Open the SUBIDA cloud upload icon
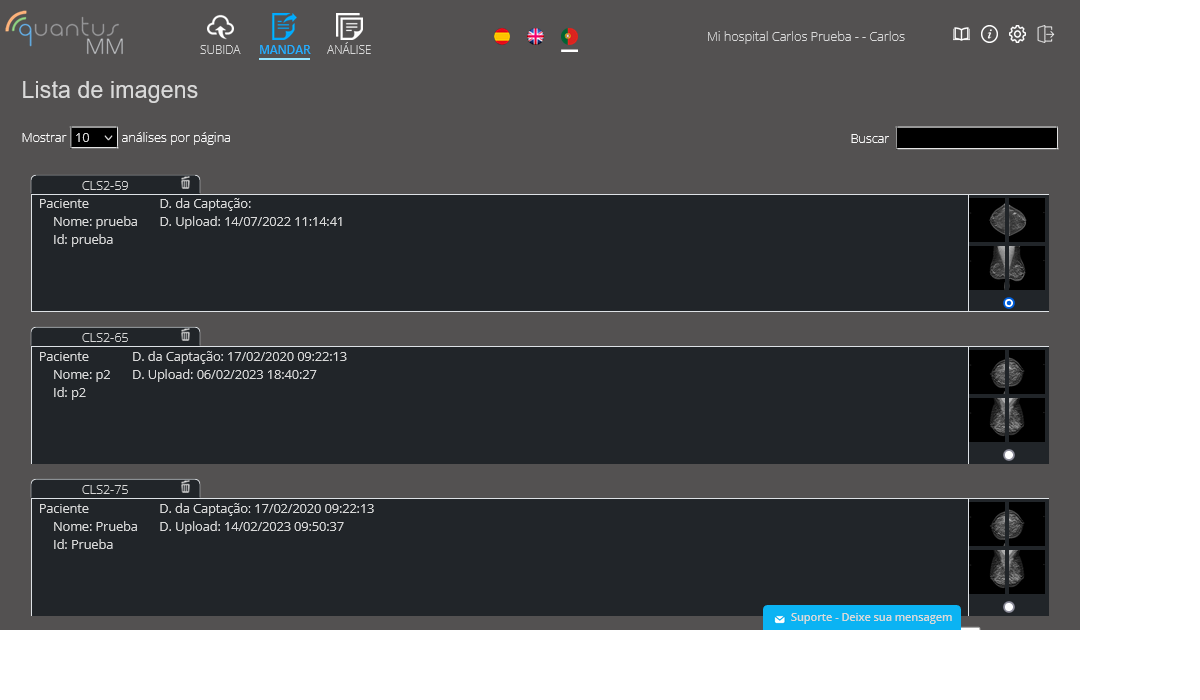 tap(220, 27)
